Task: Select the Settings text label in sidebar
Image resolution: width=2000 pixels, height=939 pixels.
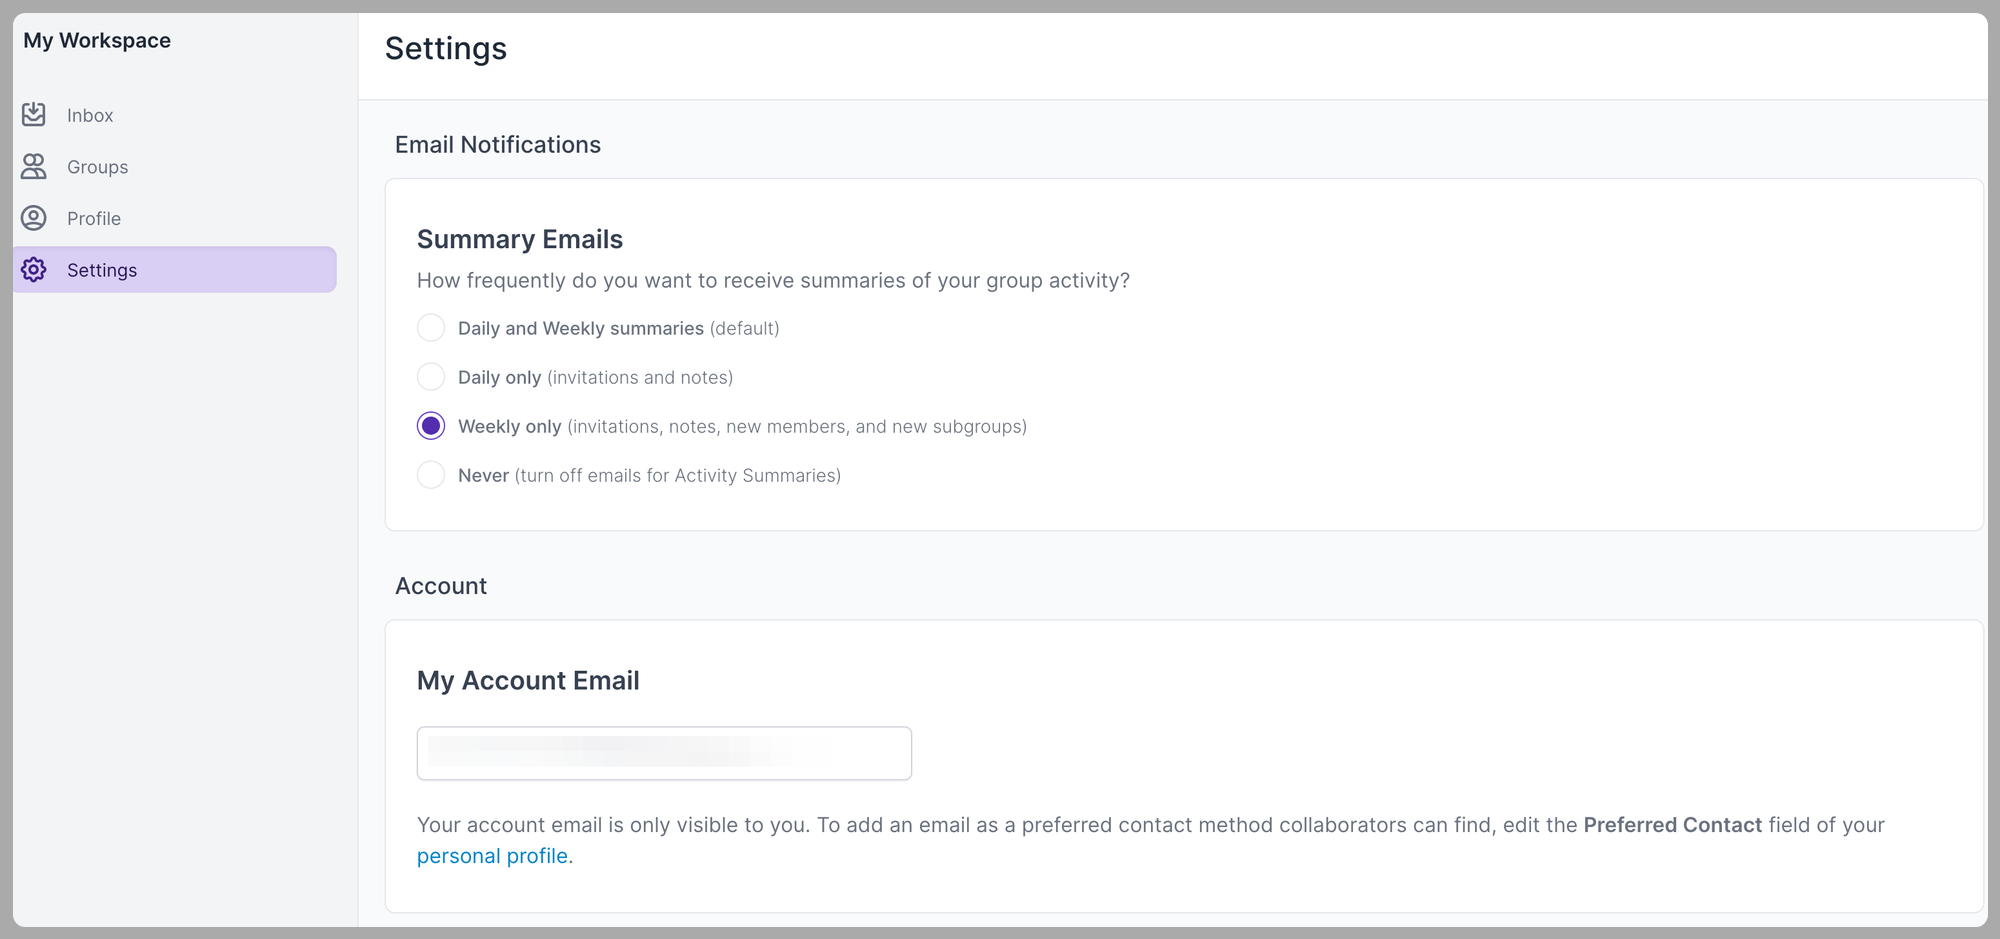Action: [102, 270]
